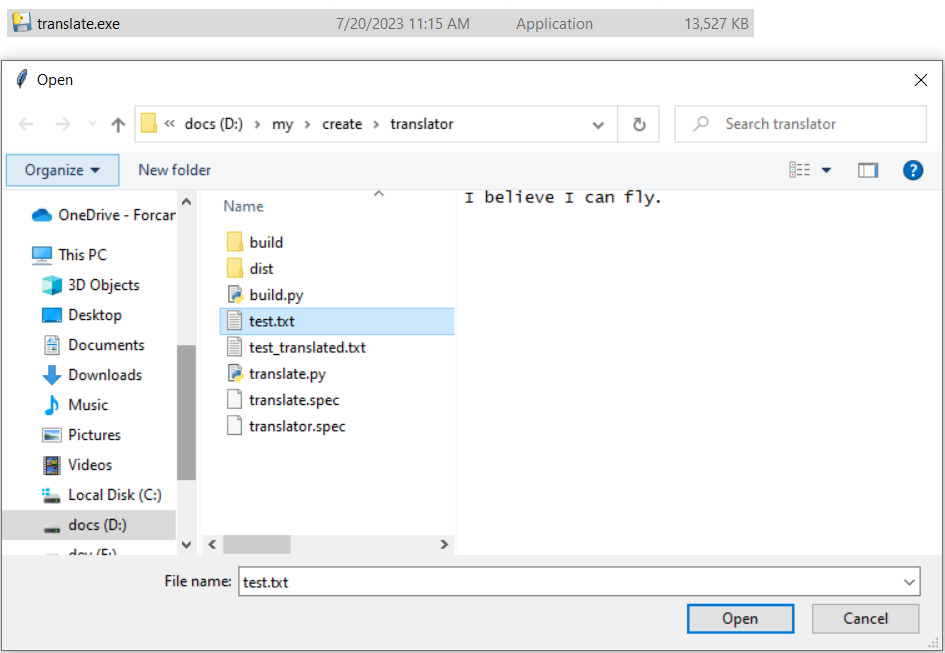945x653 pixels.
Task: Click the navigation pane vertical scrollbar
Action: [x=186, y=412]
